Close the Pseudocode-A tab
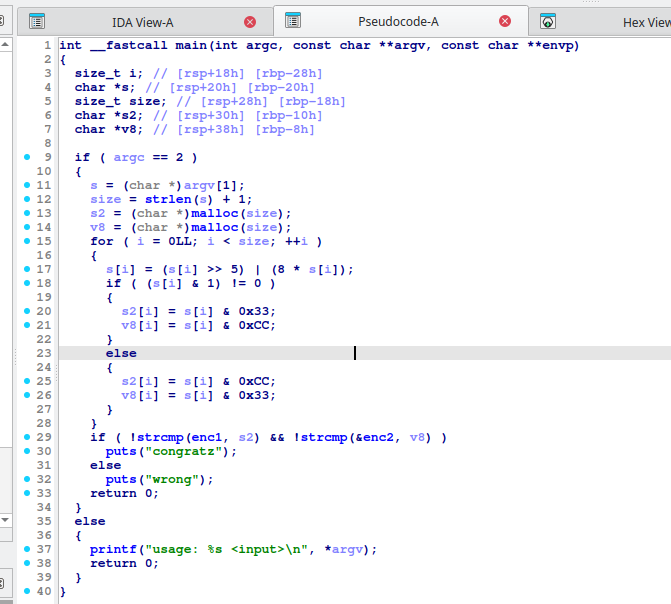This screenshot has height=604, width=671. pos(506,21)
